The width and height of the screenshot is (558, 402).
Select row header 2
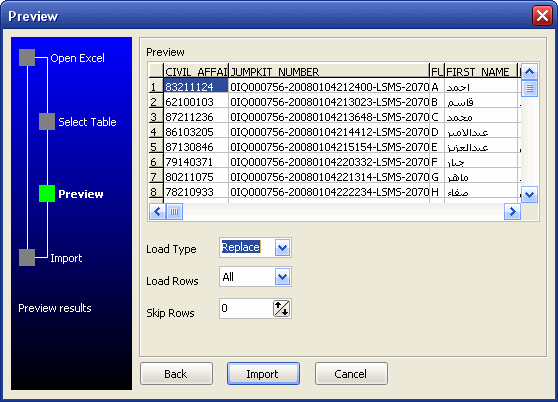pos(156,102)
